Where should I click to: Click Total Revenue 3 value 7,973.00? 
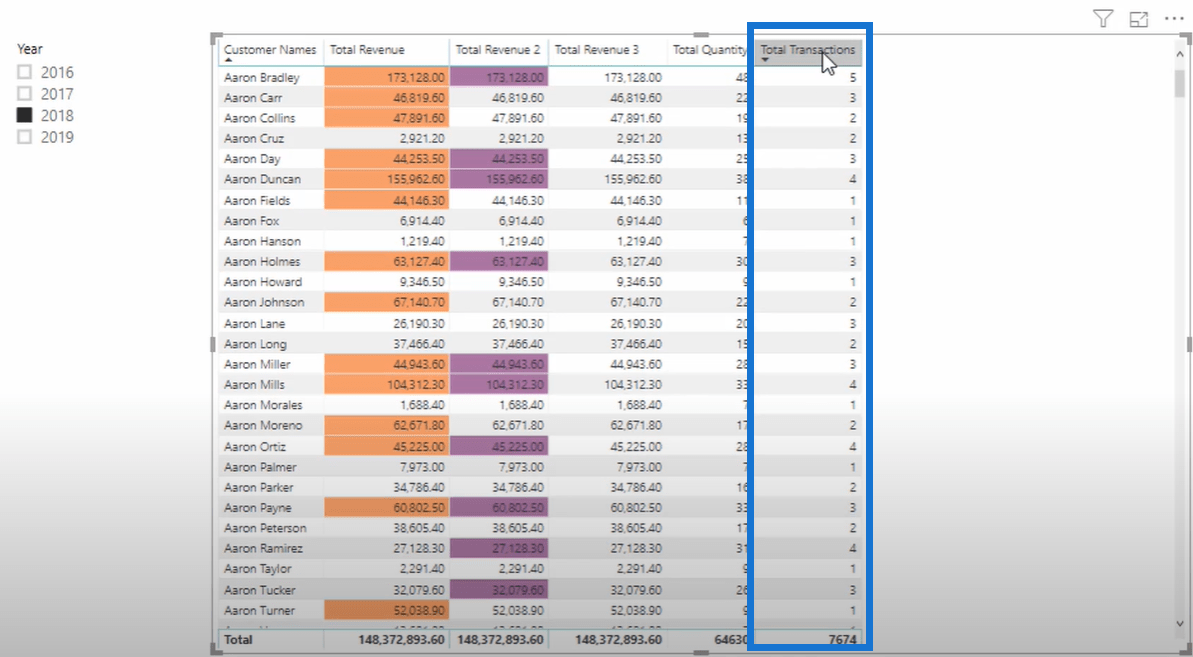(x=639, y=467)
